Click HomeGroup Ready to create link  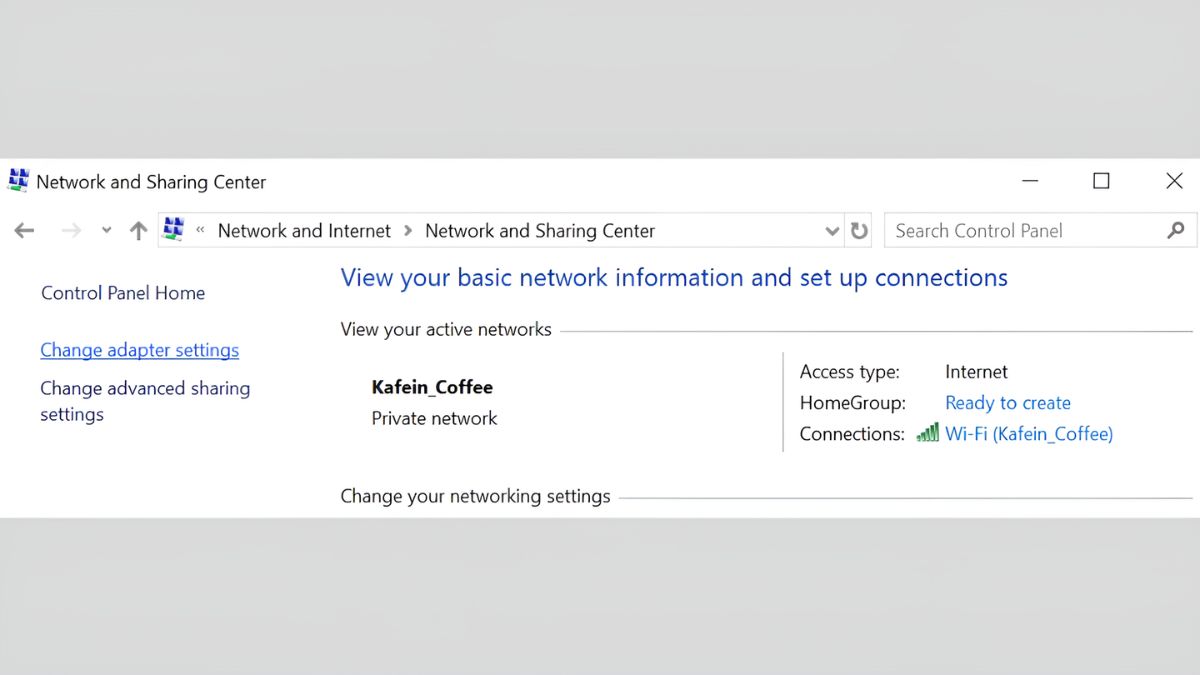[x=1008, y=403]
